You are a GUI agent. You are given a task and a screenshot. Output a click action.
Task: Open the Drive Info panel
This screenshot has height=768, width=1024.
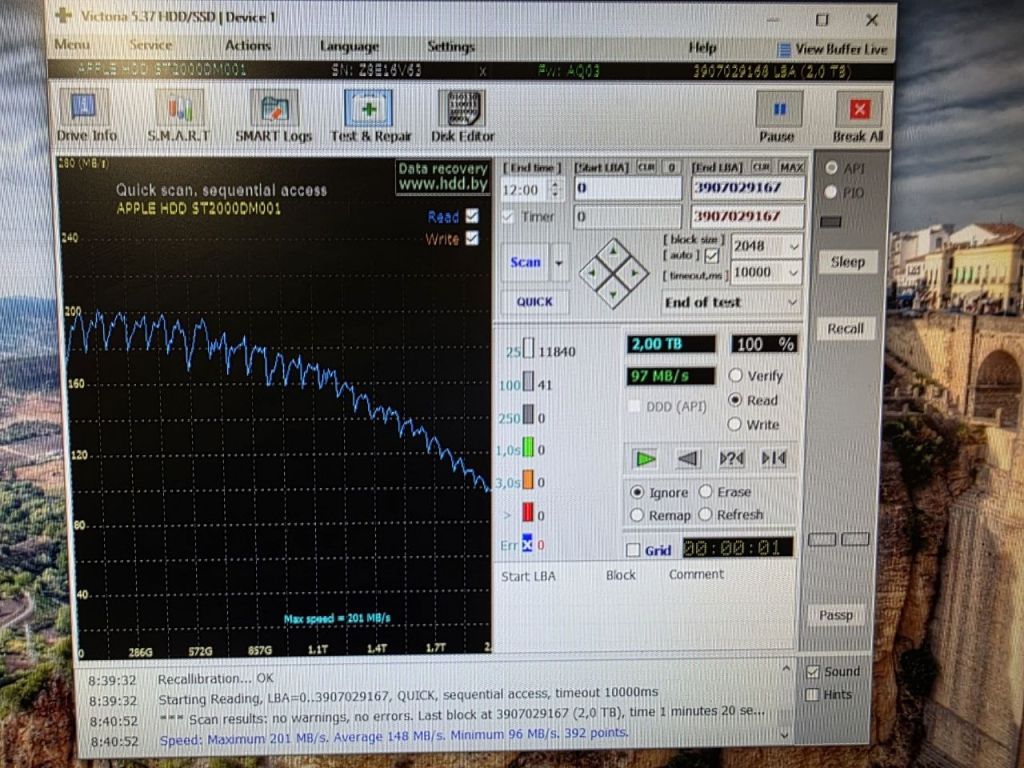coord(86,116)
